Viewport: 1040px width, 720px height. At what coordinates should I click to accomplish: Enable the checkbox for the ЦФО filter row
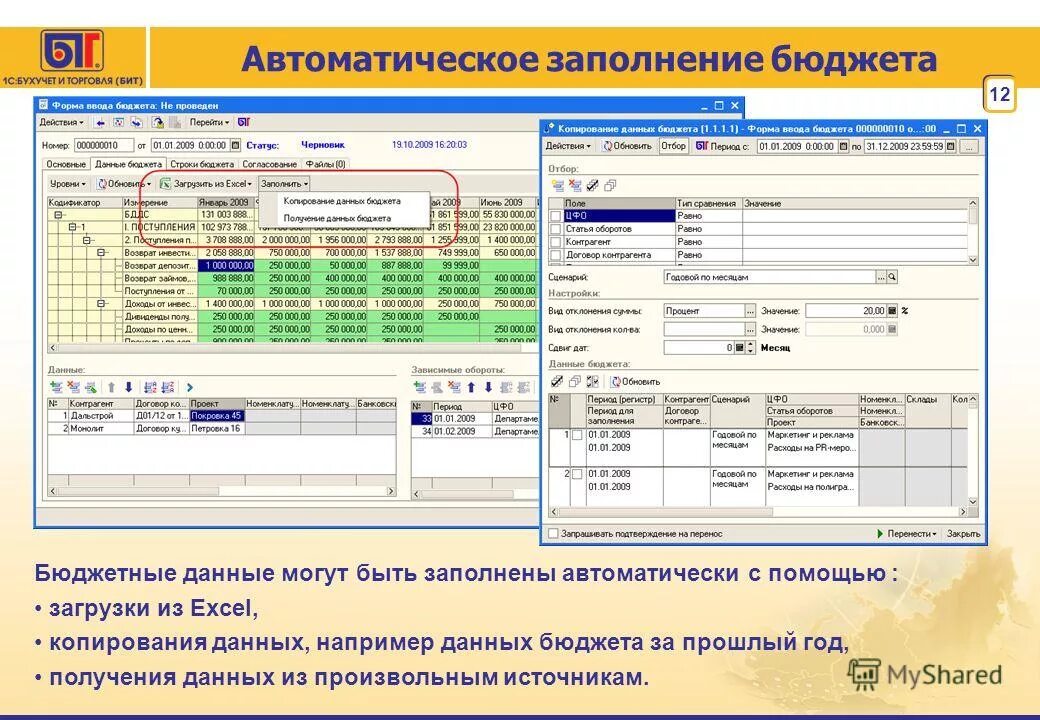coord(553,215)
